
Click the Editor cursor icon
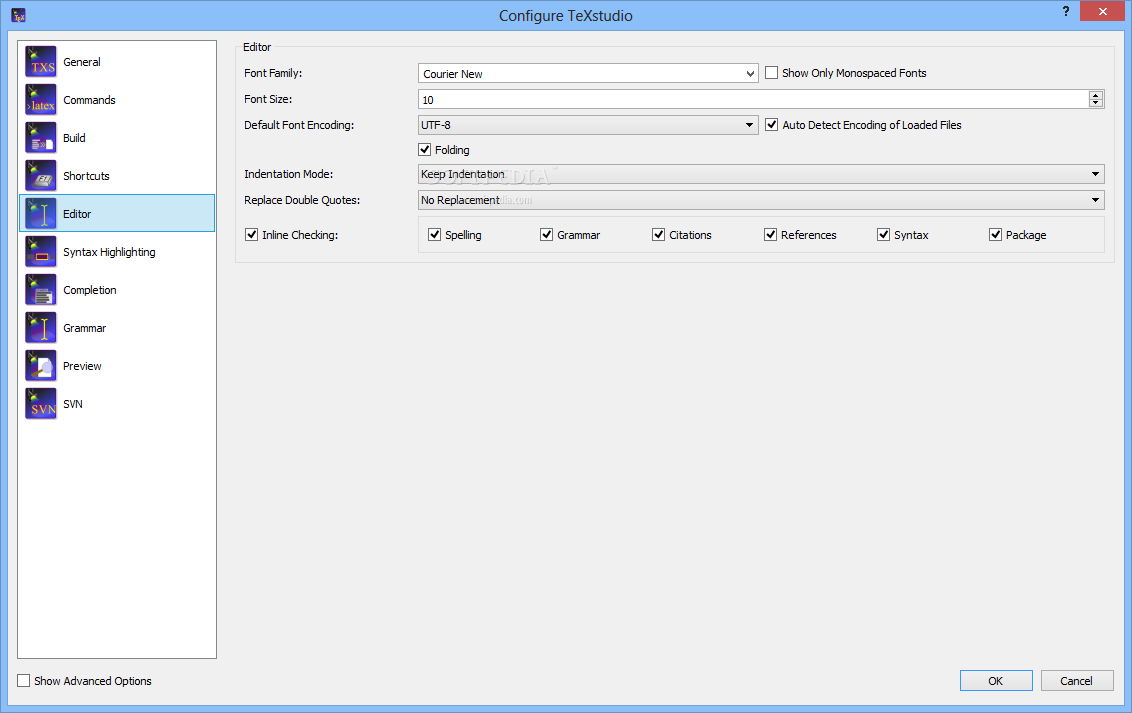(x=41, y=214)
